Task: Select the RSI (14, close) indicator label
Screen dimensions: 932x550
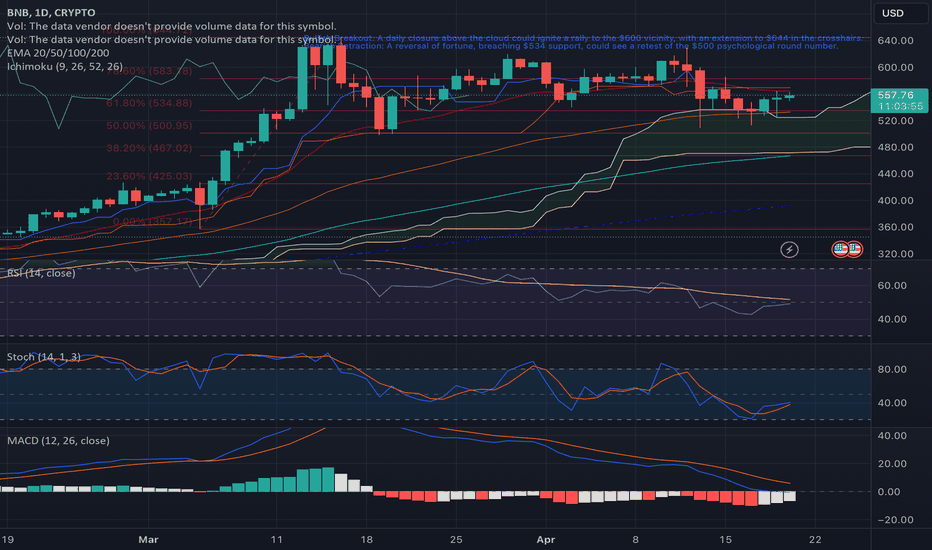Action: coord(41,274)
